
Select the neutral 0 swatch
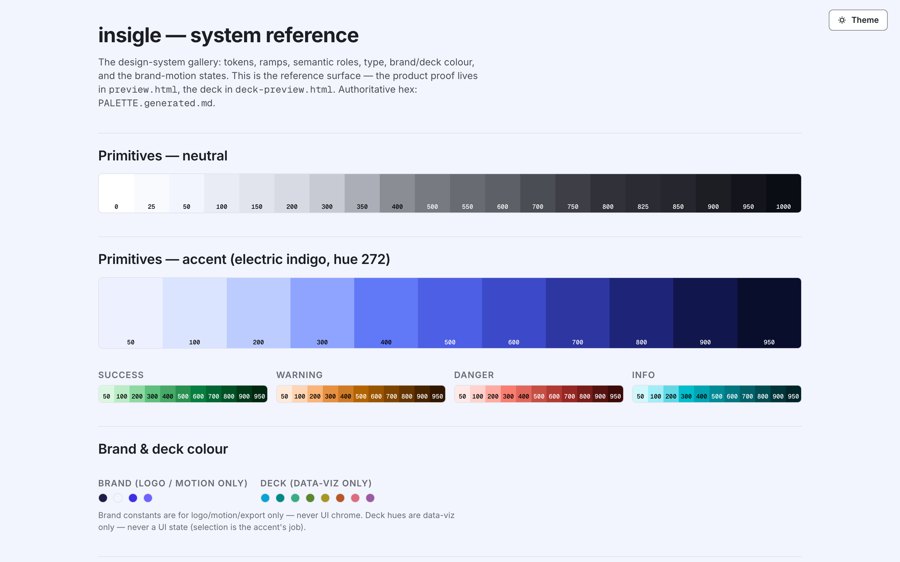click(117, 193)
